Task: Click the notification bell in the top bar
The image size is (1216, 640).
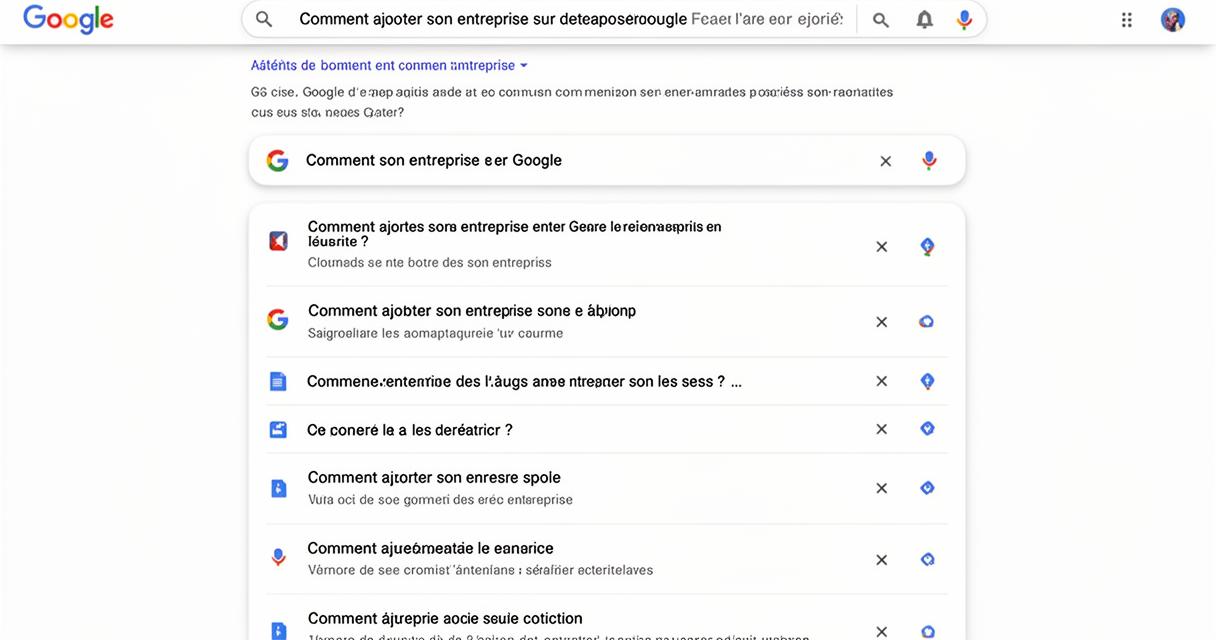Action: 925,20
